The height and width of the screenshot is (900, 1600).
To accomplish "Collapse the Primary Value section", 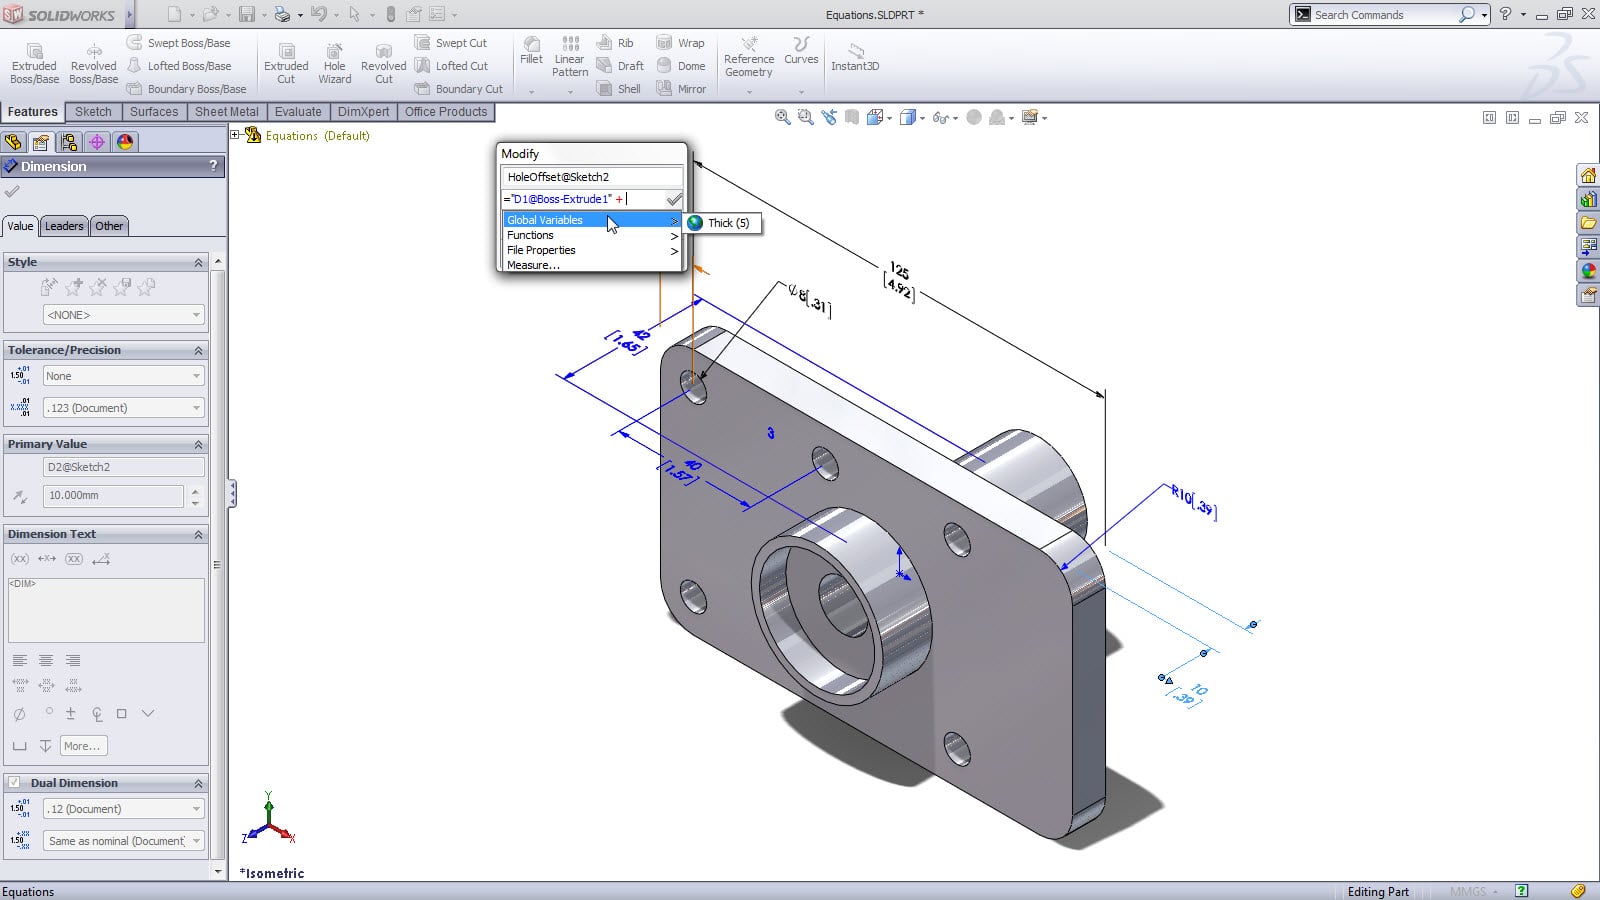I will (x=198, y=444).
